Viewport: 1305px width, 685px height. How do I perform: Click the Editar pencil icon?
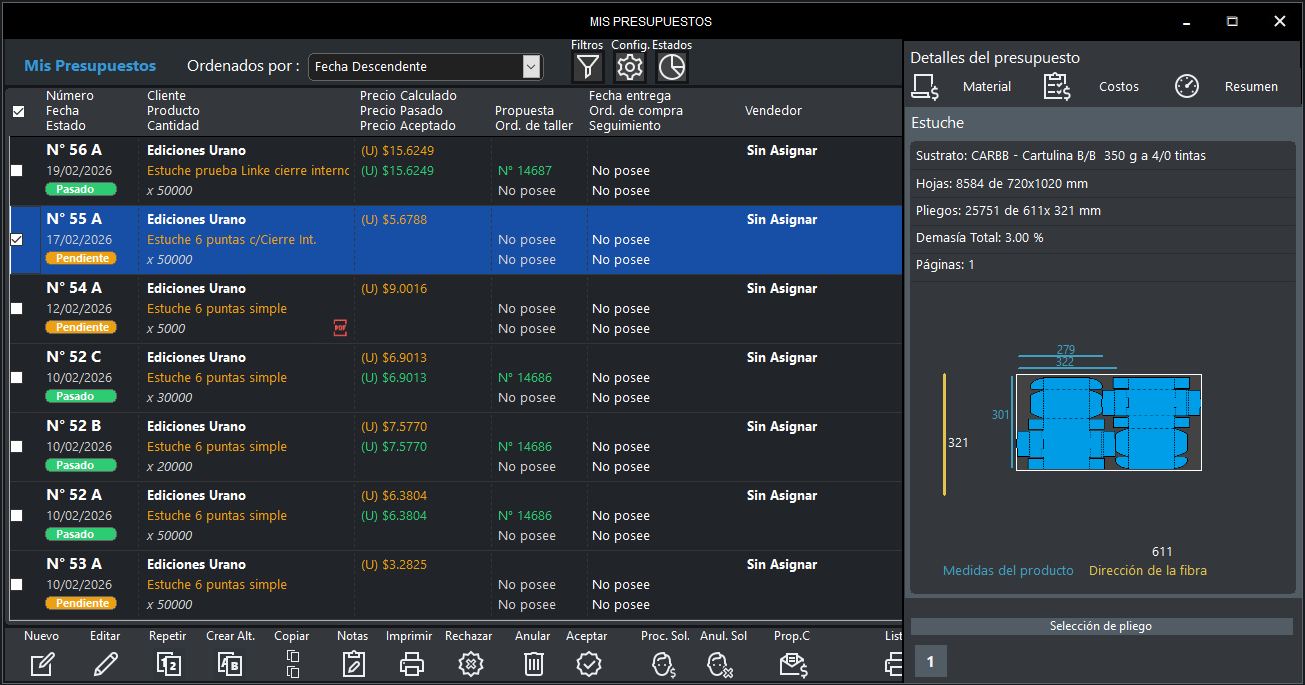pyautogui.click(x=105, y=663)
